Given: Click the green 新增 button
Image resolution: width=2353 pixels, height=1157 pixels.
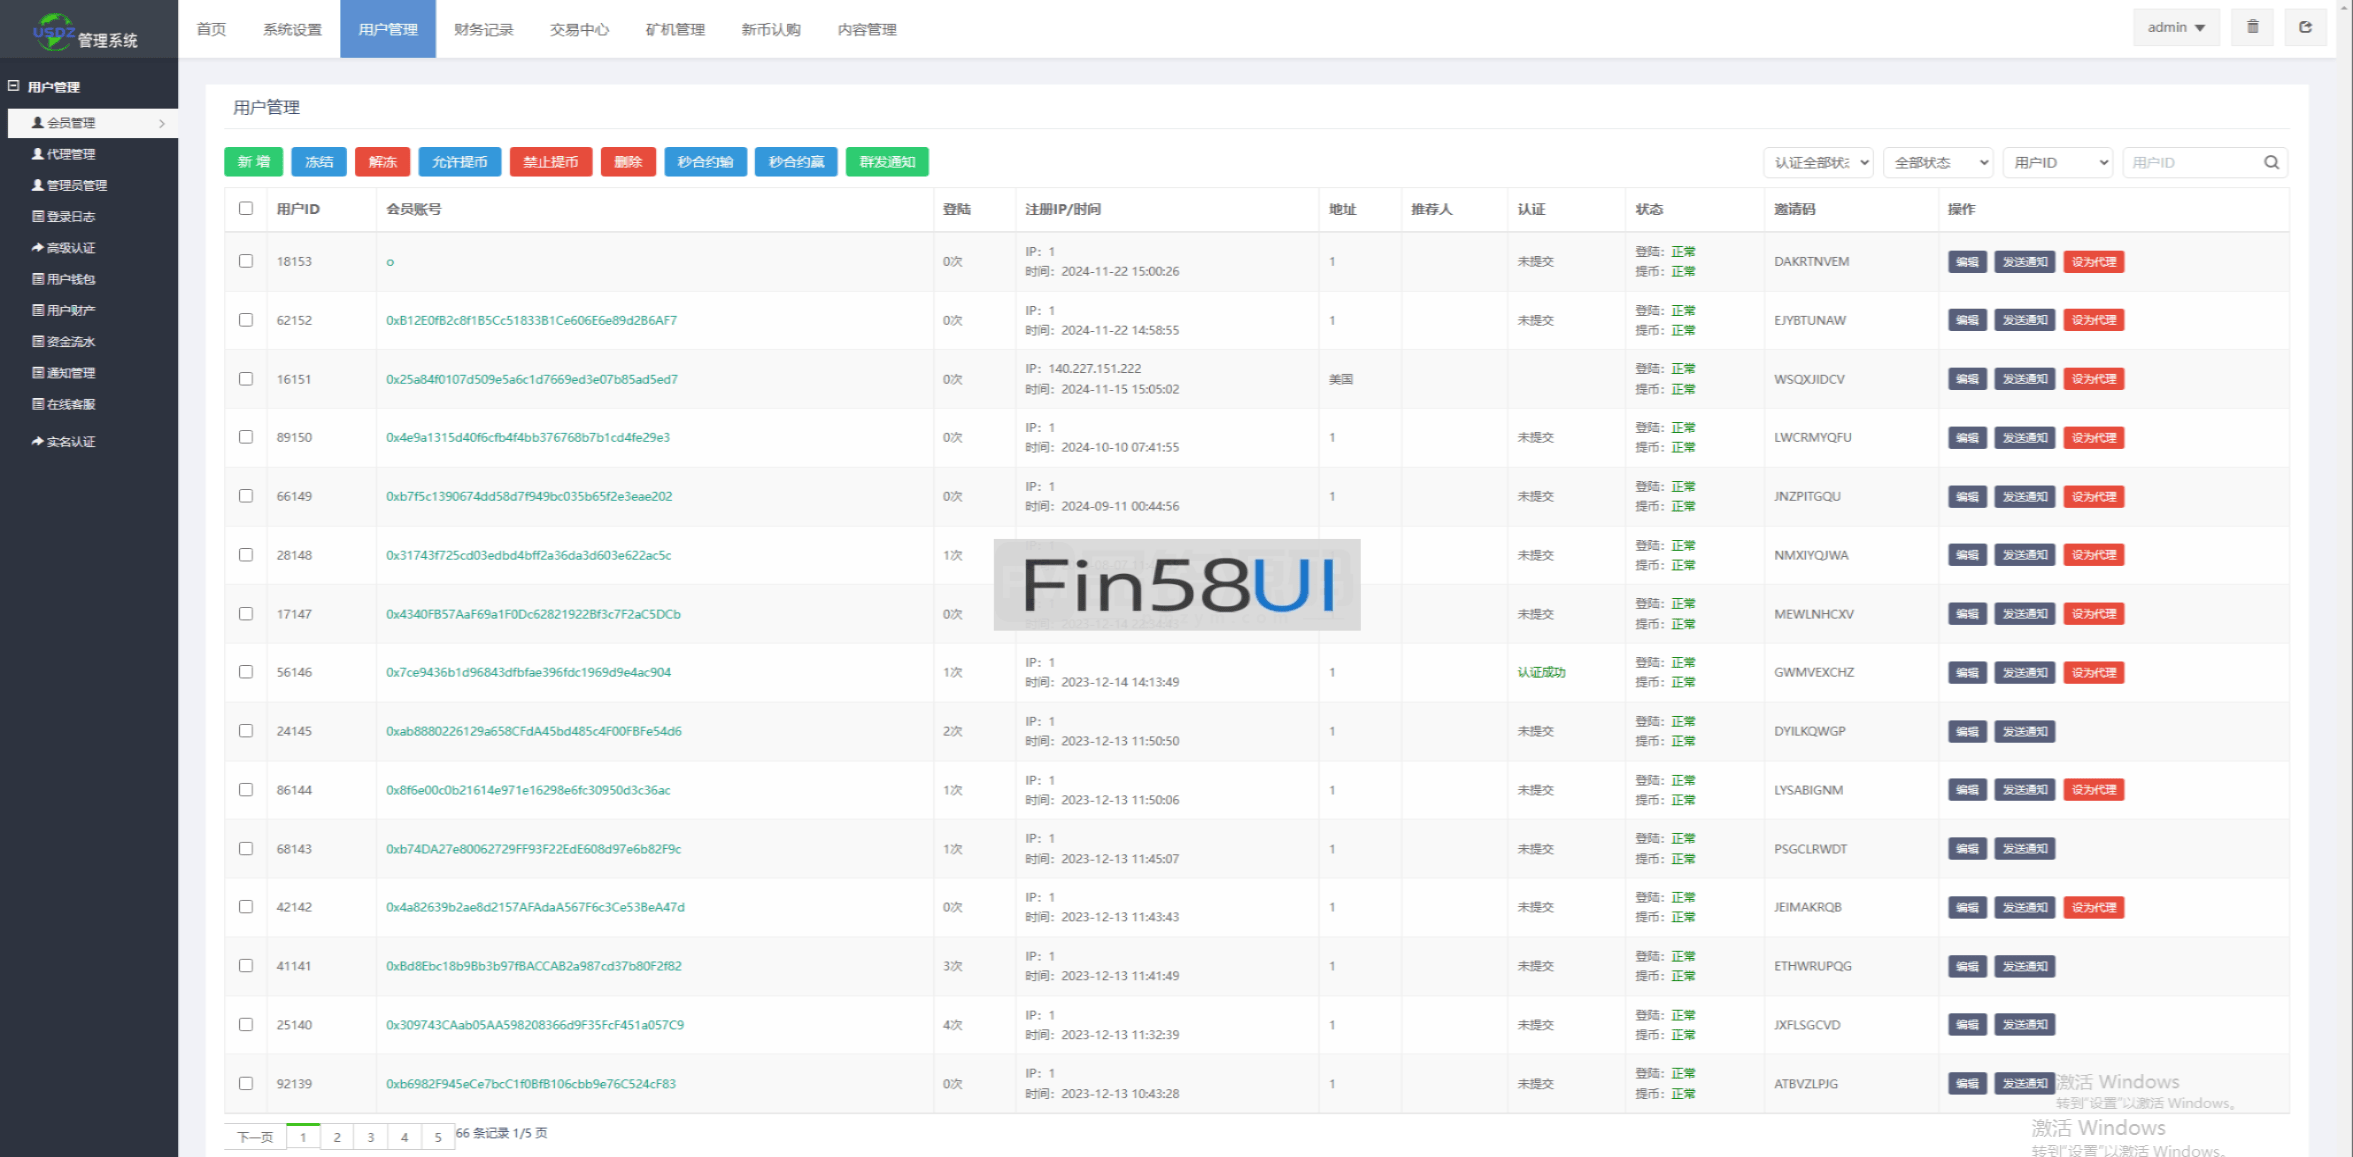Looking at the screenshot, I should pos(253,162).
